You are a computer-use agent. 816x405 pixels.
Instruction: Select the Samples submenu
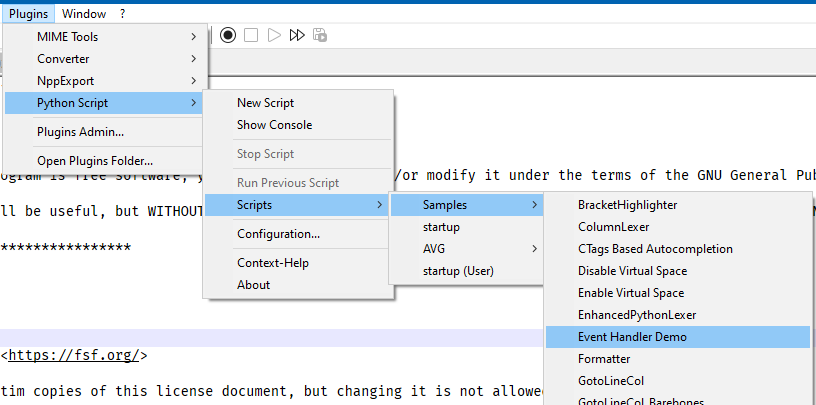[467, 205]
